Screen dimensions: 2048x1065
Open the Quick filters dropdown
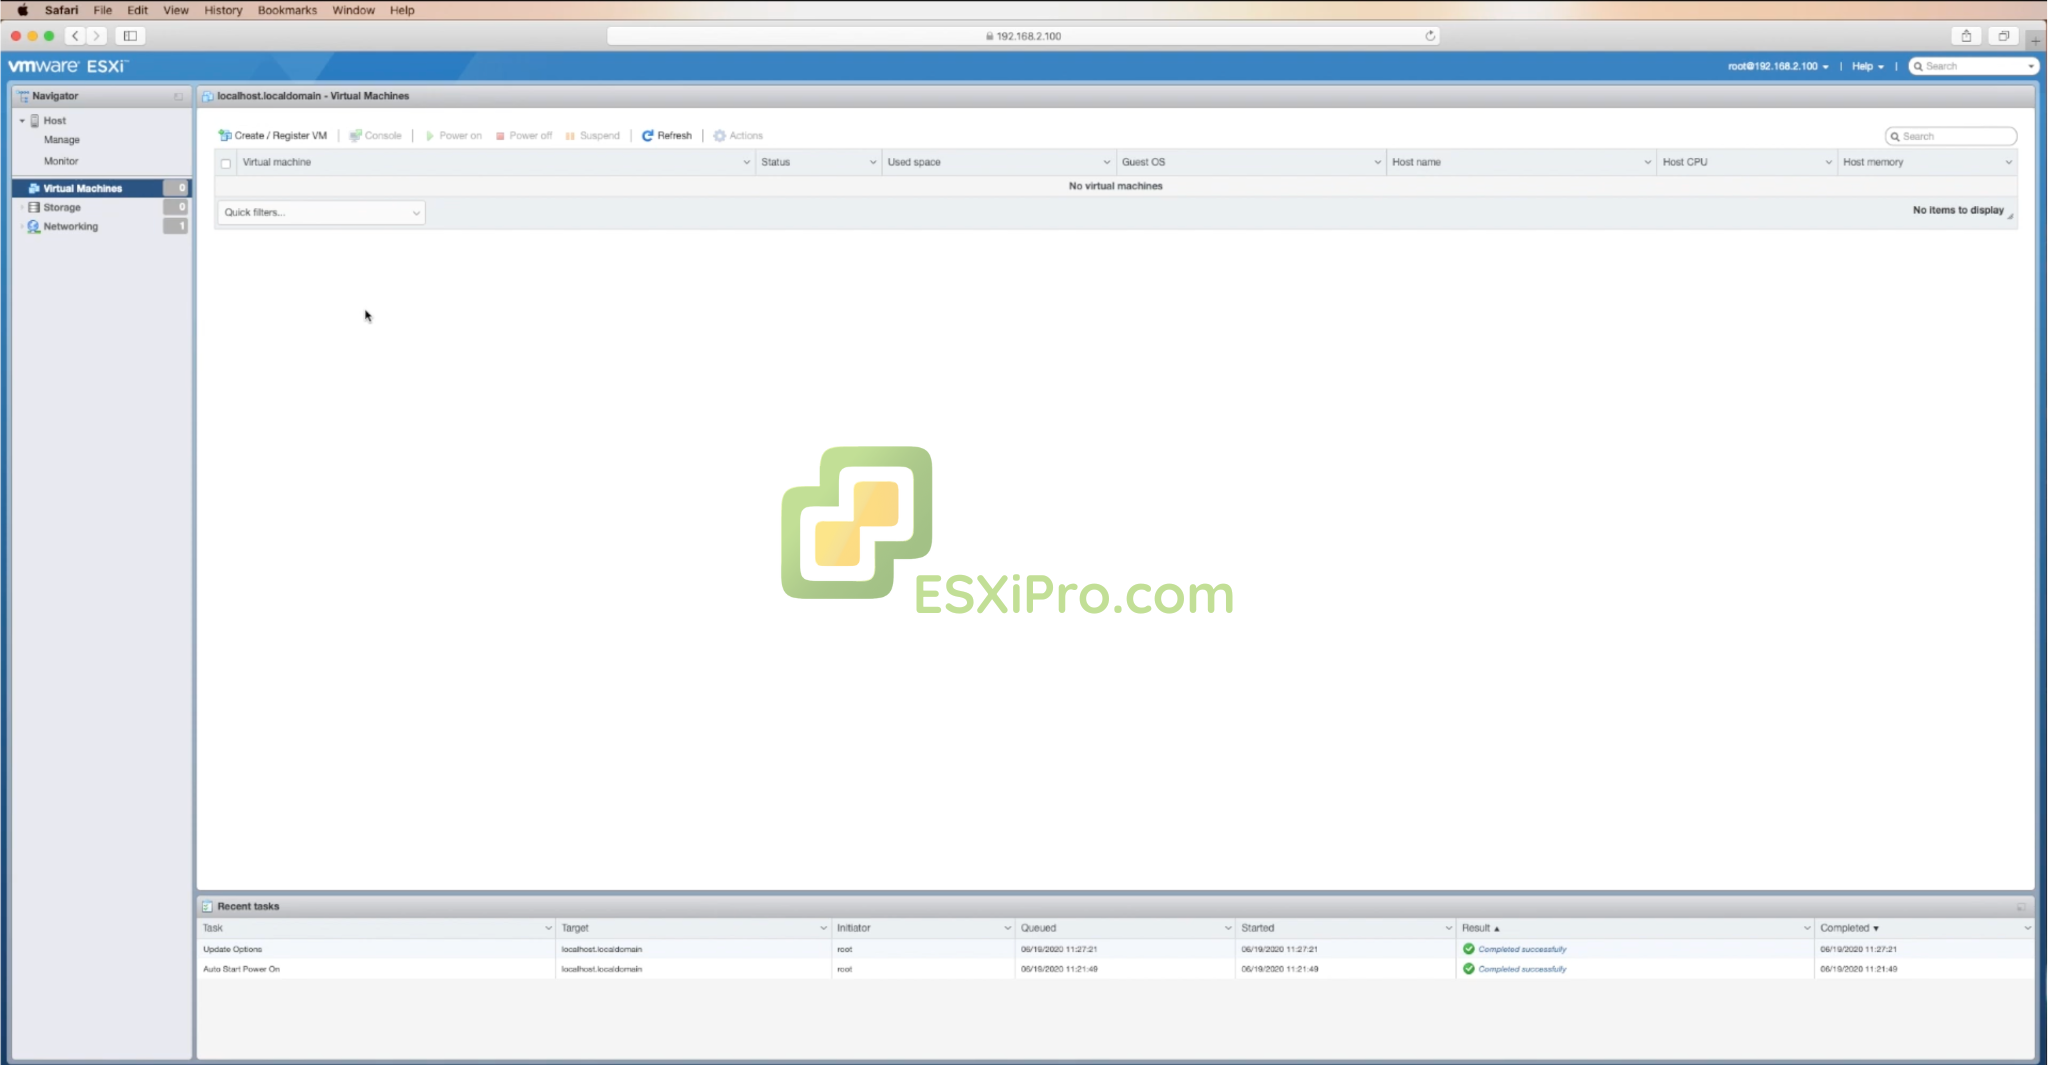pos(320,212)
